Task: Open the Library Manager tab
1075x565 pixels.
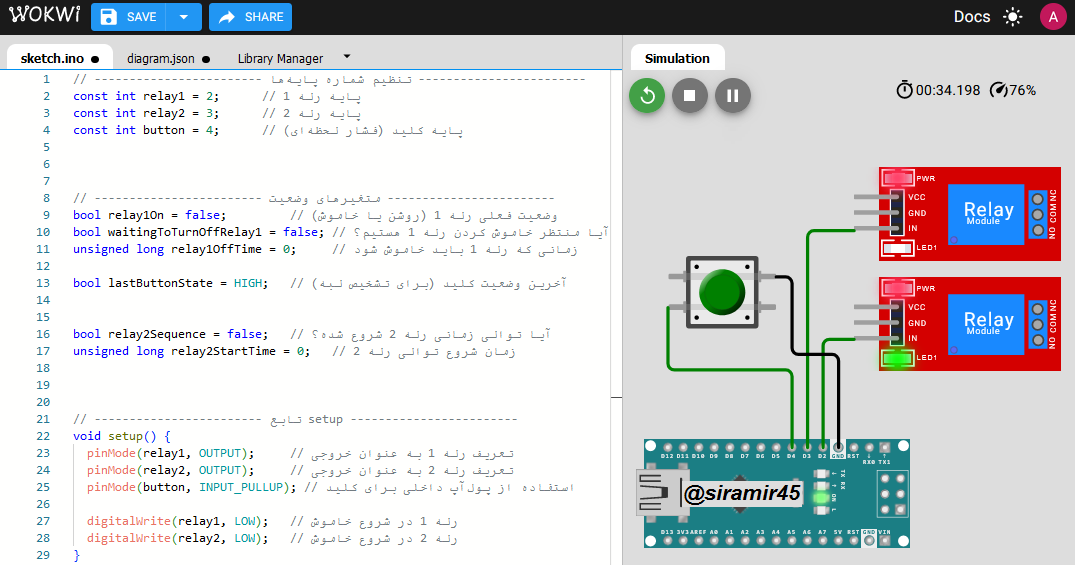Action: tap(280, 59)
